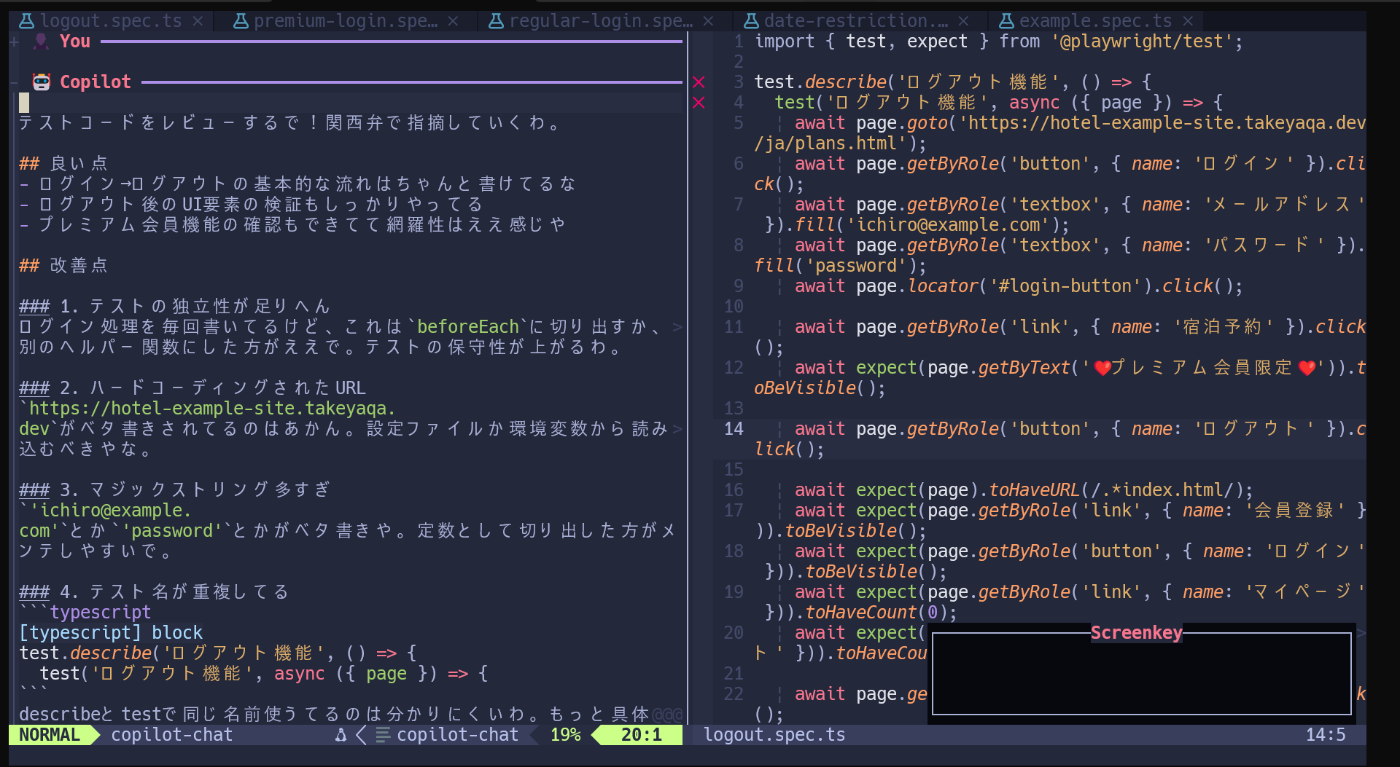Click the '## 改善点' heading

(x=64, y=265)
